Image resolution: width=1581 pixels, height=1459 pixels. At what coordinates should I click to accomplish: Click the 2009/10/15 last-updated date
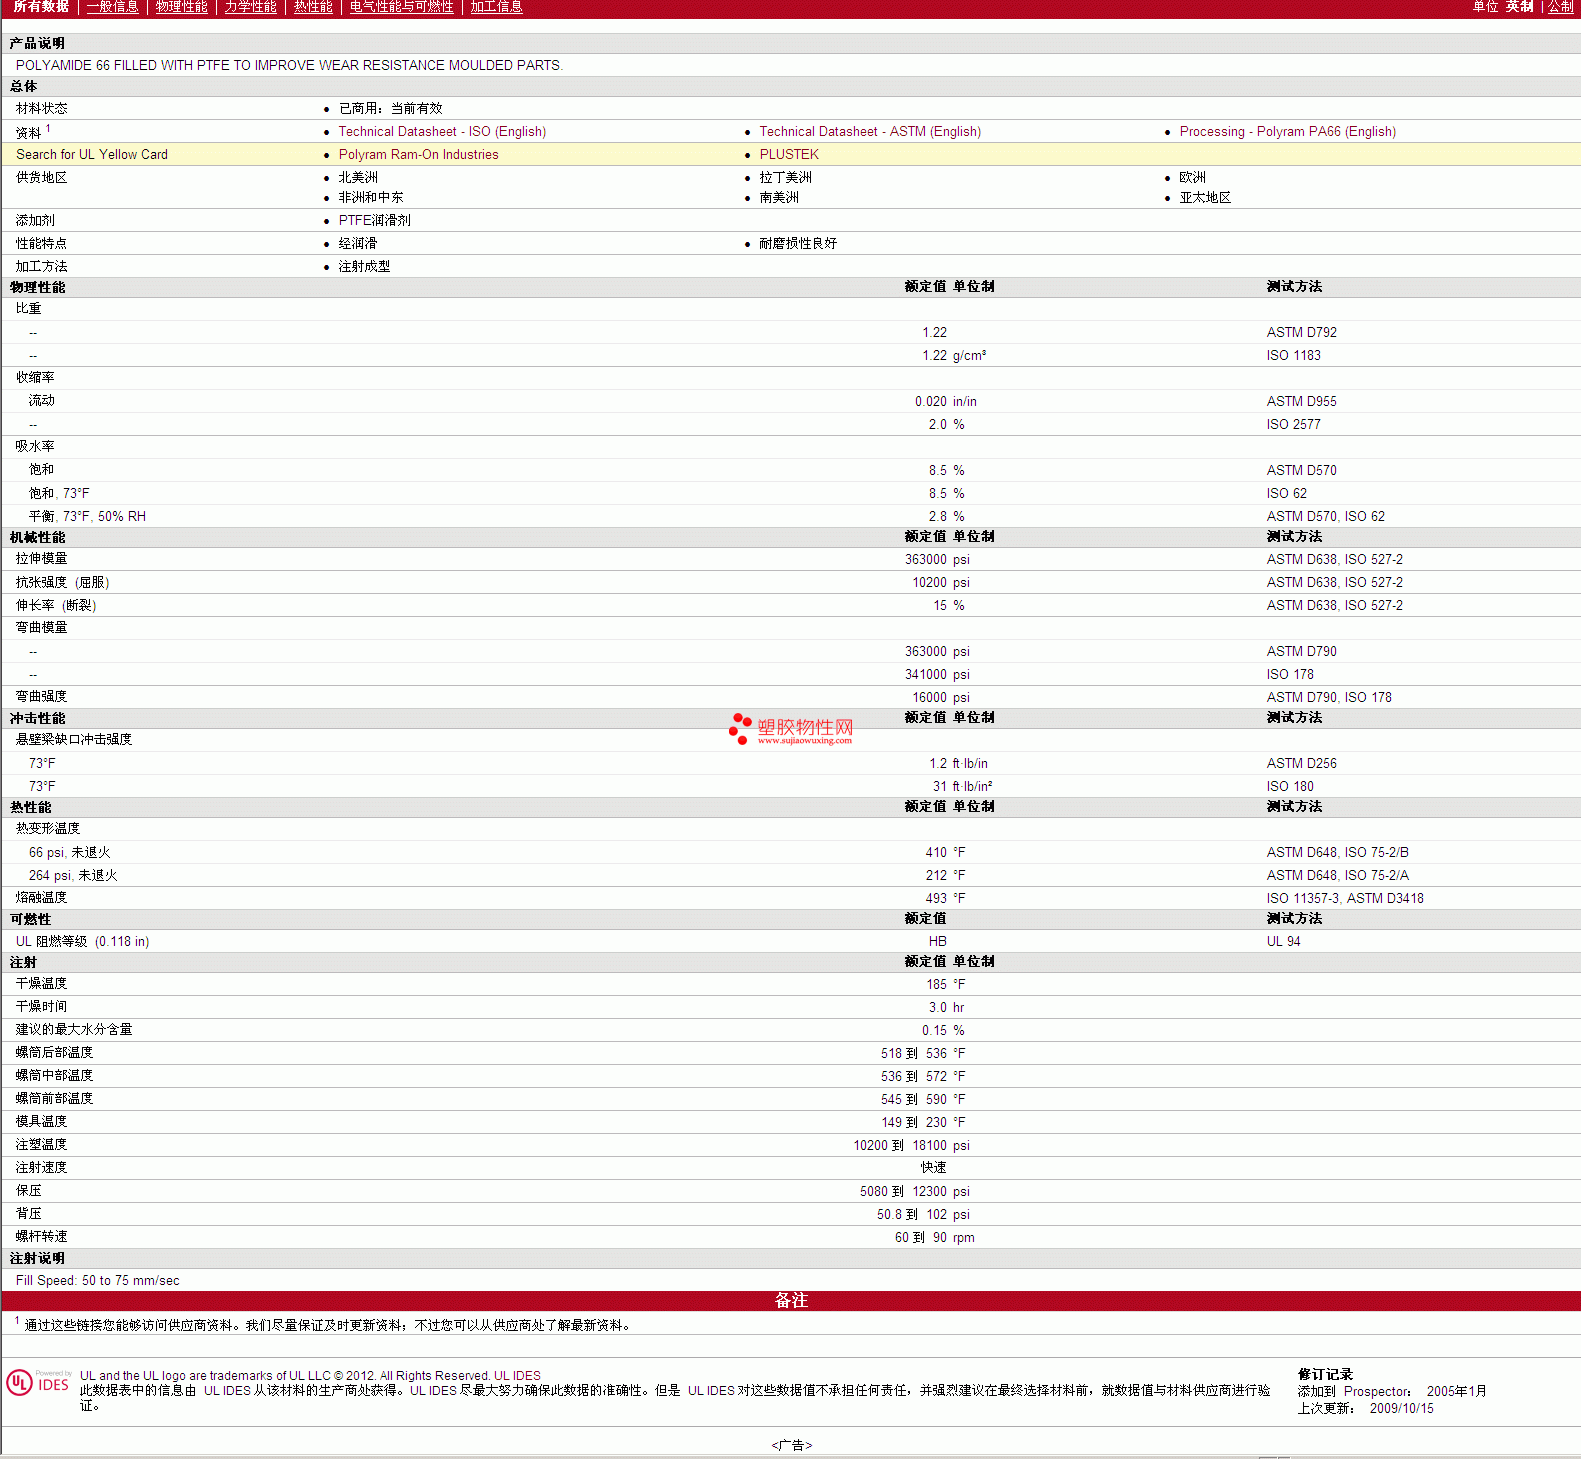click(1401, 1409)
